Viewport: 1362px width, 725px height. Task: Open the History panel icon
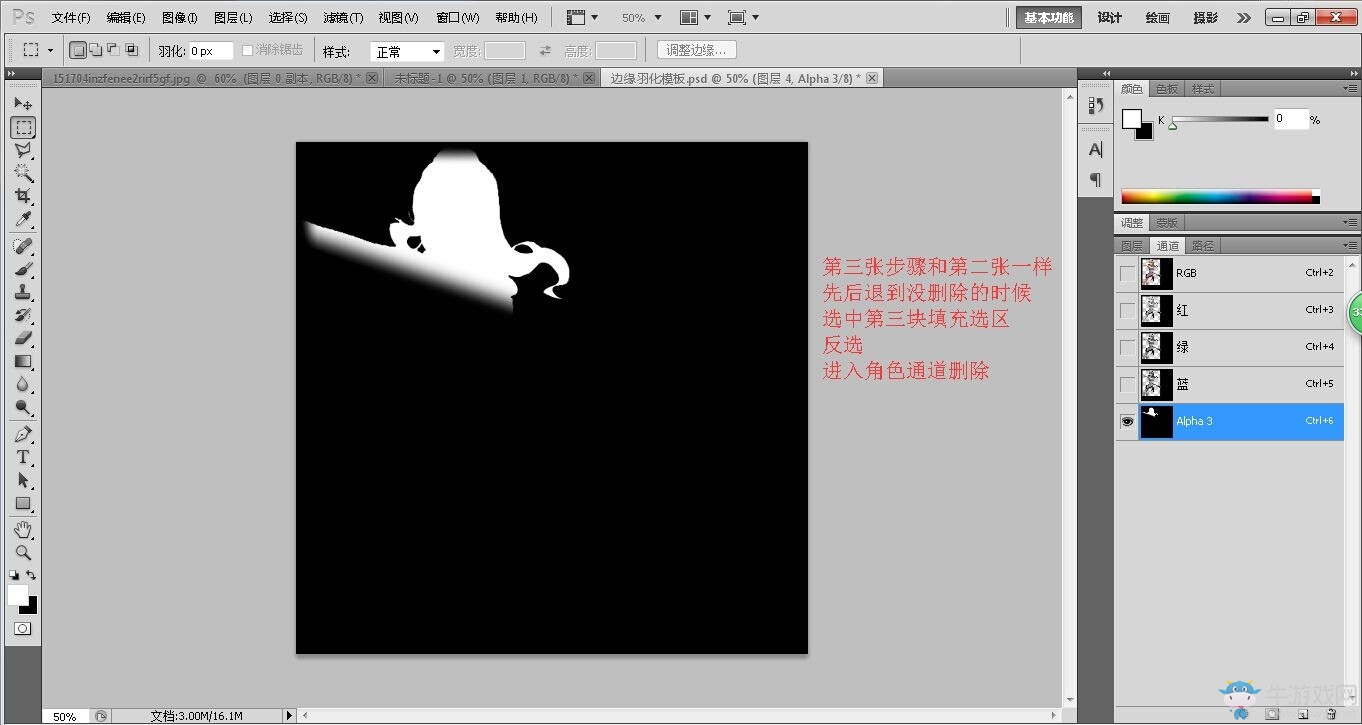click(x=1095, y=105)
